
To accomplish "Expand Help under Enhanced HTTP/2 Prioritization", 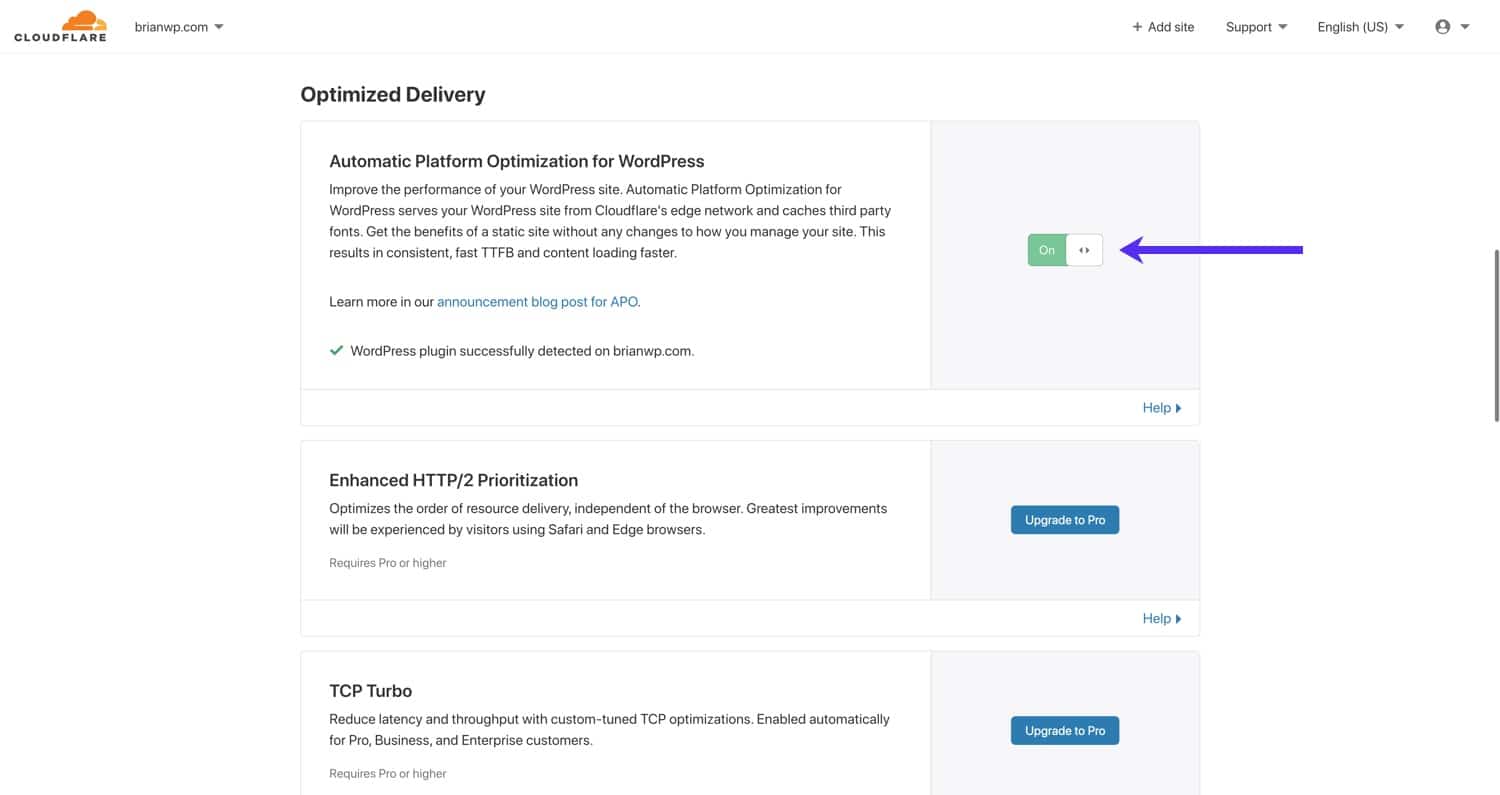I will [x=1161, y=618].
